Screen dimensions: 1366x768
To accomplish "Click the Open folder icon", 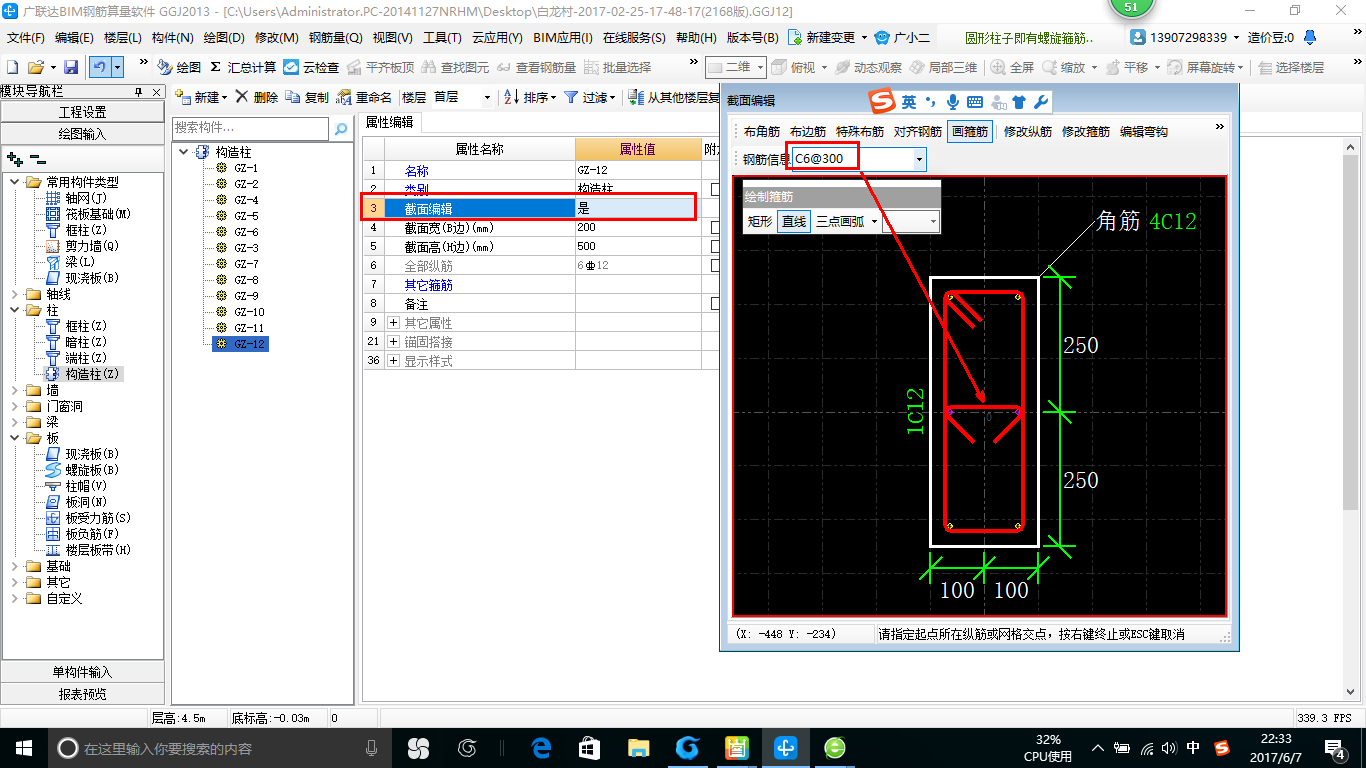I will [35, 67].
